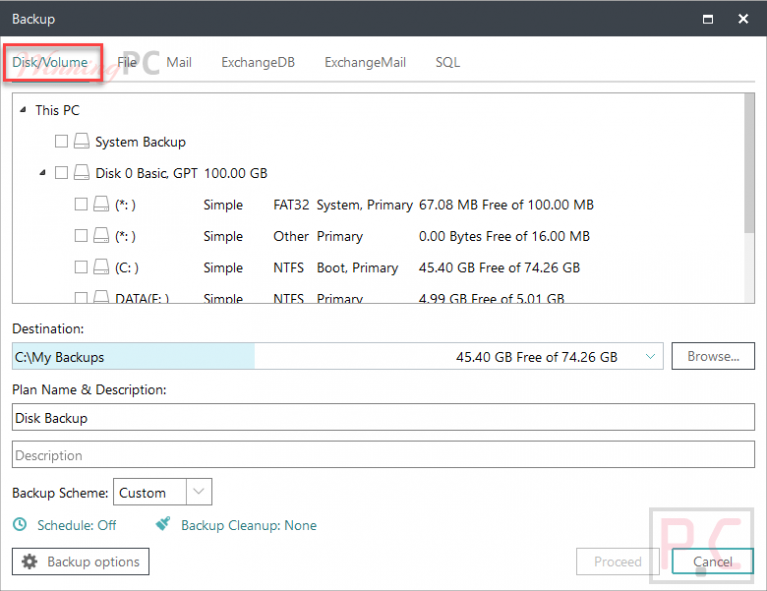Open the ExchangeDB tab
Viewport: 767px width, 591px height.
pyautogui.click(x=258, y=63)
